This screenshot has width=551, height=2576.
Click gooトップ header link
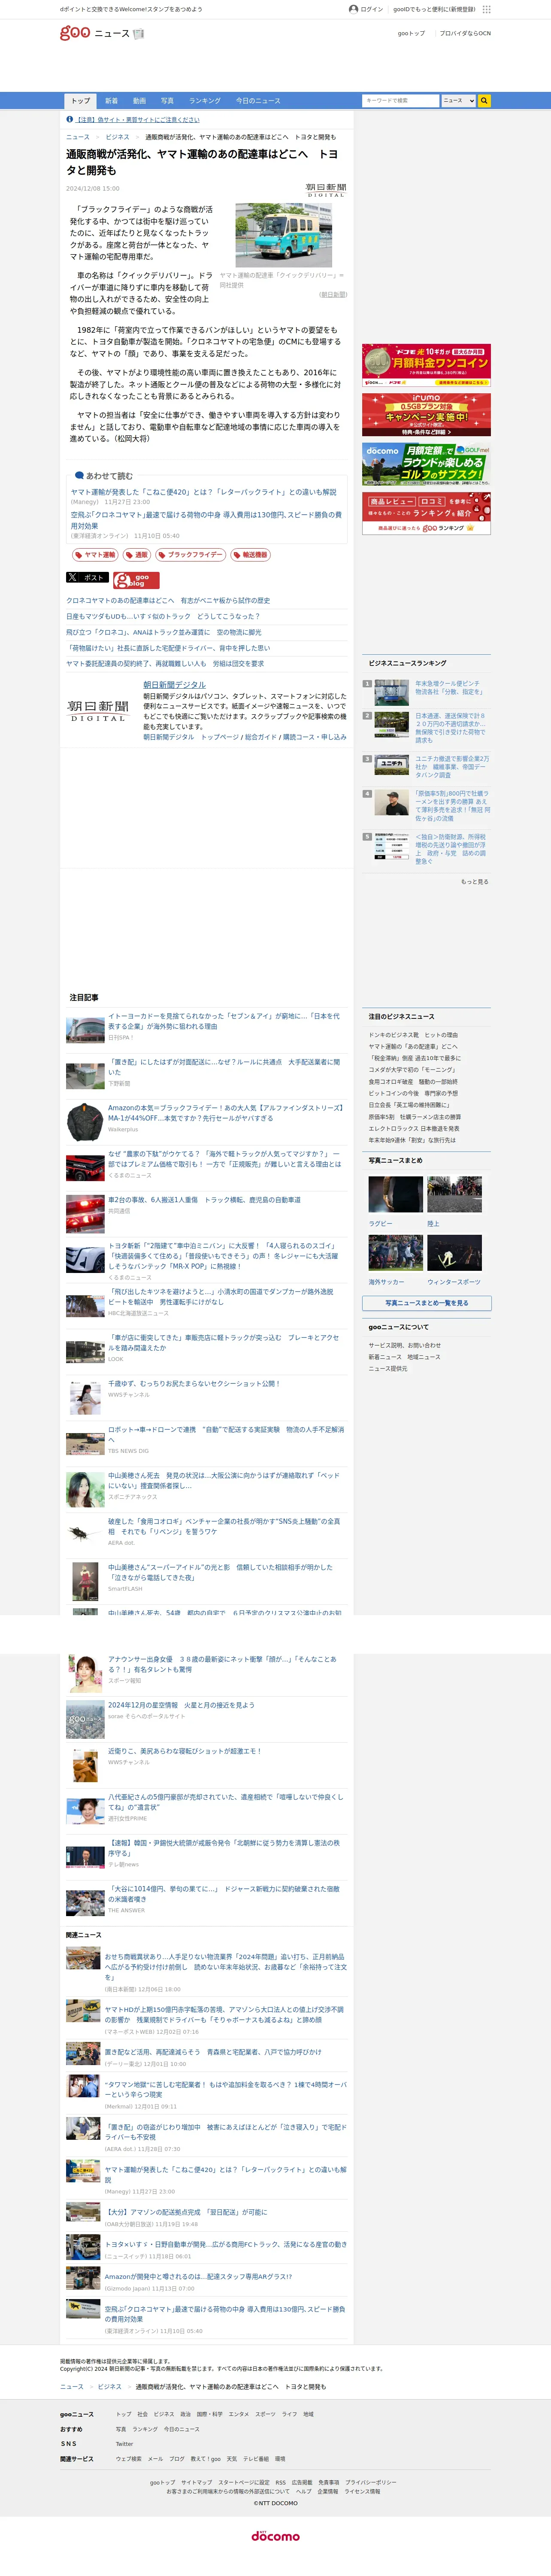(411, 33)
